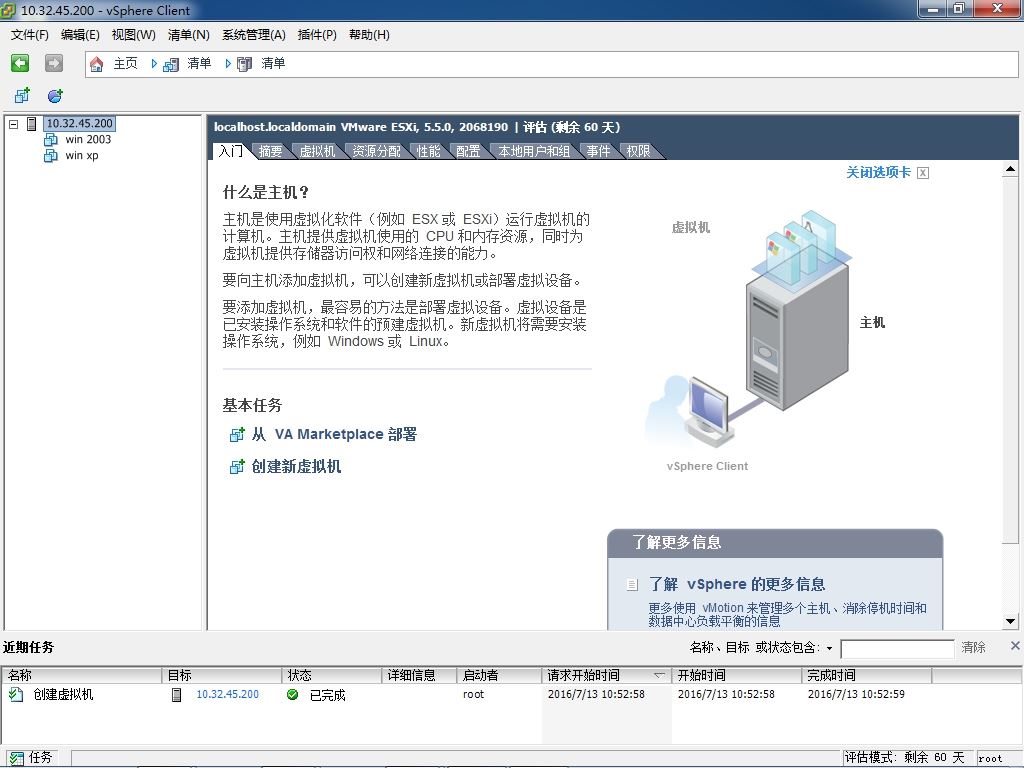Image resolution: width=1024 pixels, height=768 pixels.
Task: Click the new resource pool toolbar icon
Action: coord(55,96)
